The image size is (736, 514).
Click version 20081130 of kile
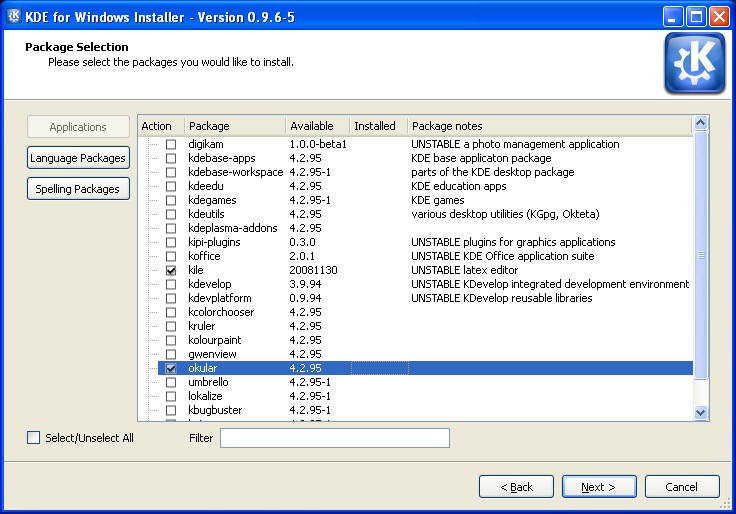(x=314, y=270)
